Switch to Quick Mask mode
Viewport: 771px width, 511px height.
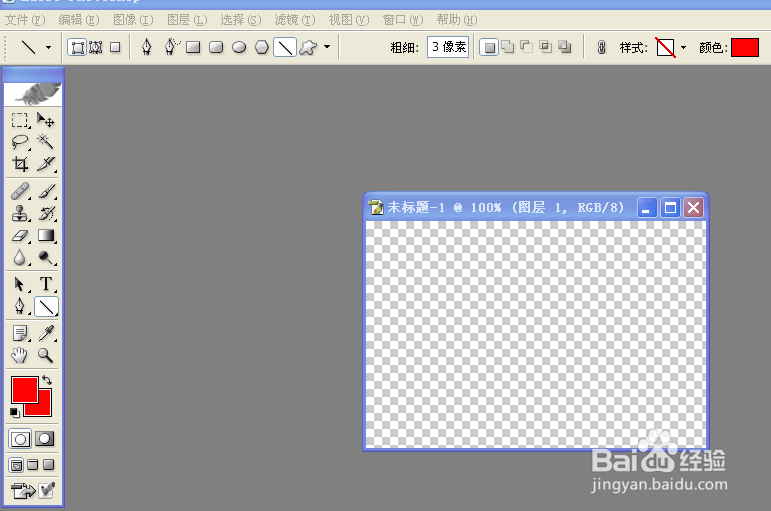click(x=45, y=439)
